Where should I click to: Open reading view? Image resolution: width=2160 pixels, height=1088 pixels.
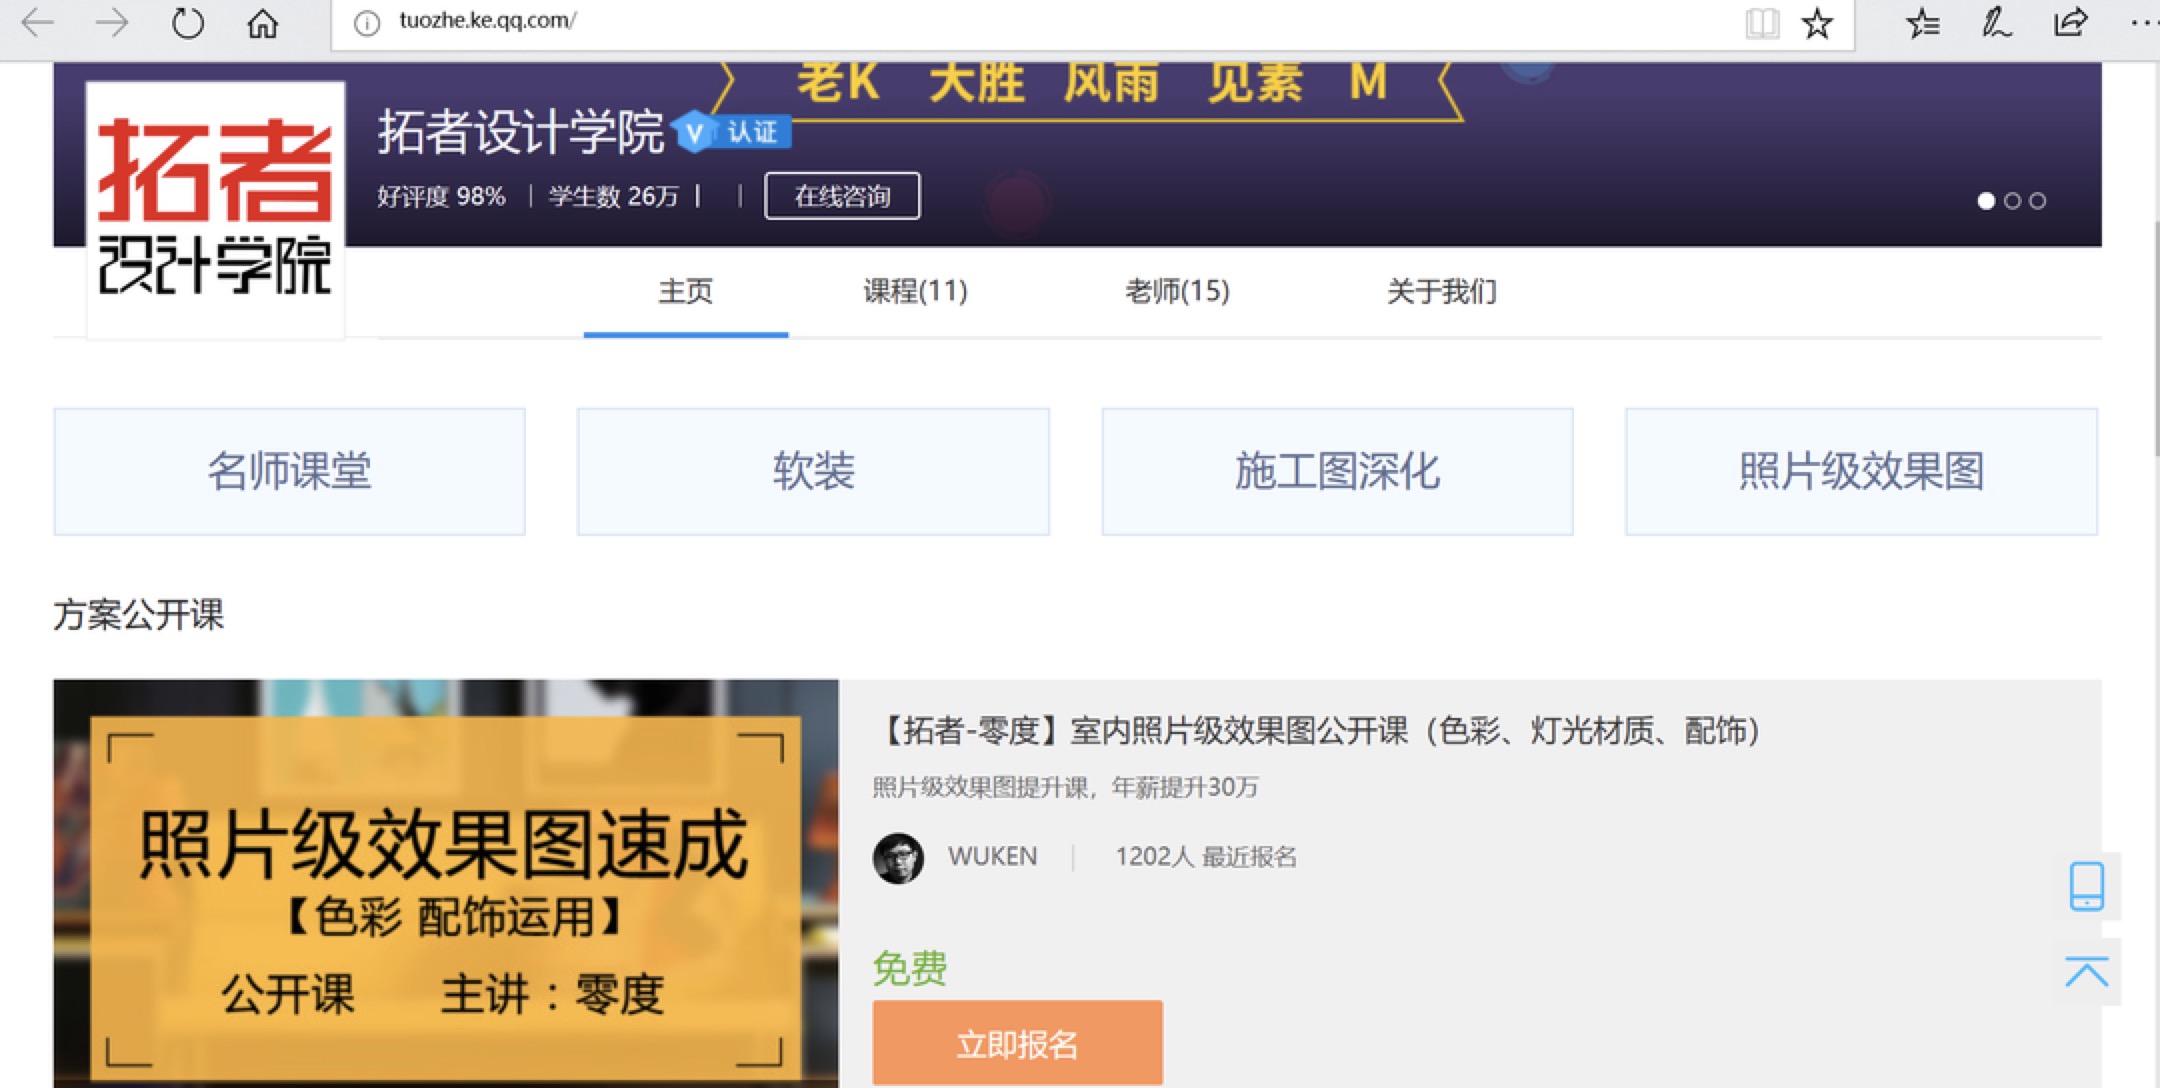pos(1761,22)
